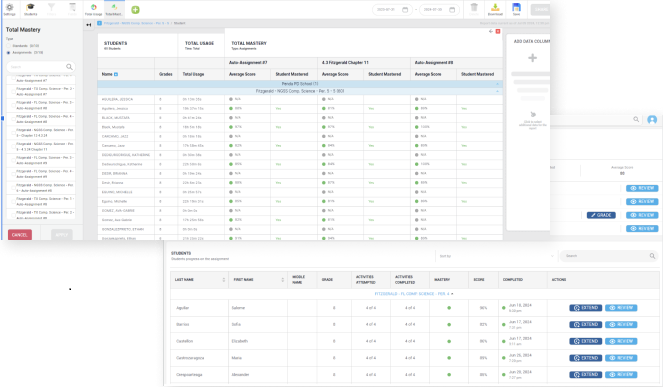Select the Total Mastery column tab
The image size is (663, 387).
114,9
